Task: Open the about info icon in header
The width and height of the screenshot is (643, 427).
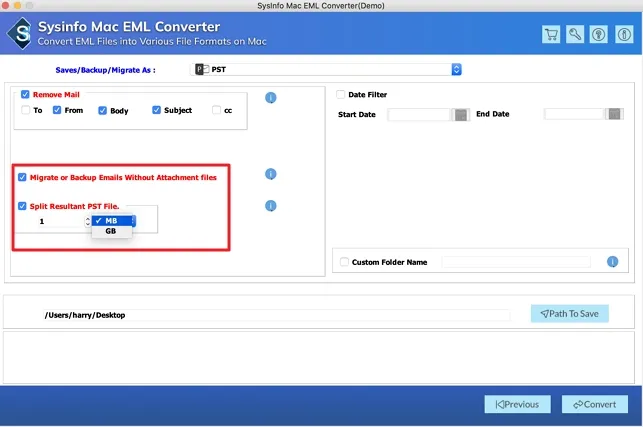Action: click(x=624, y=34)
